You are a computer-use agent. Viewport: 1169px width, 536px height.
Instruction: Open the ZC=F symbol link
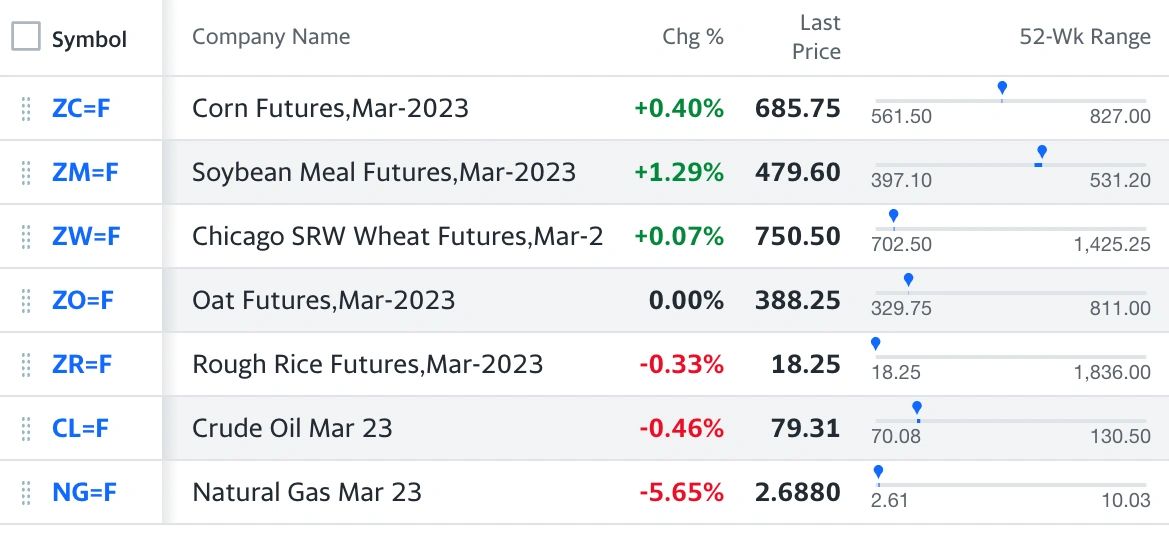(x=81, y=109)
